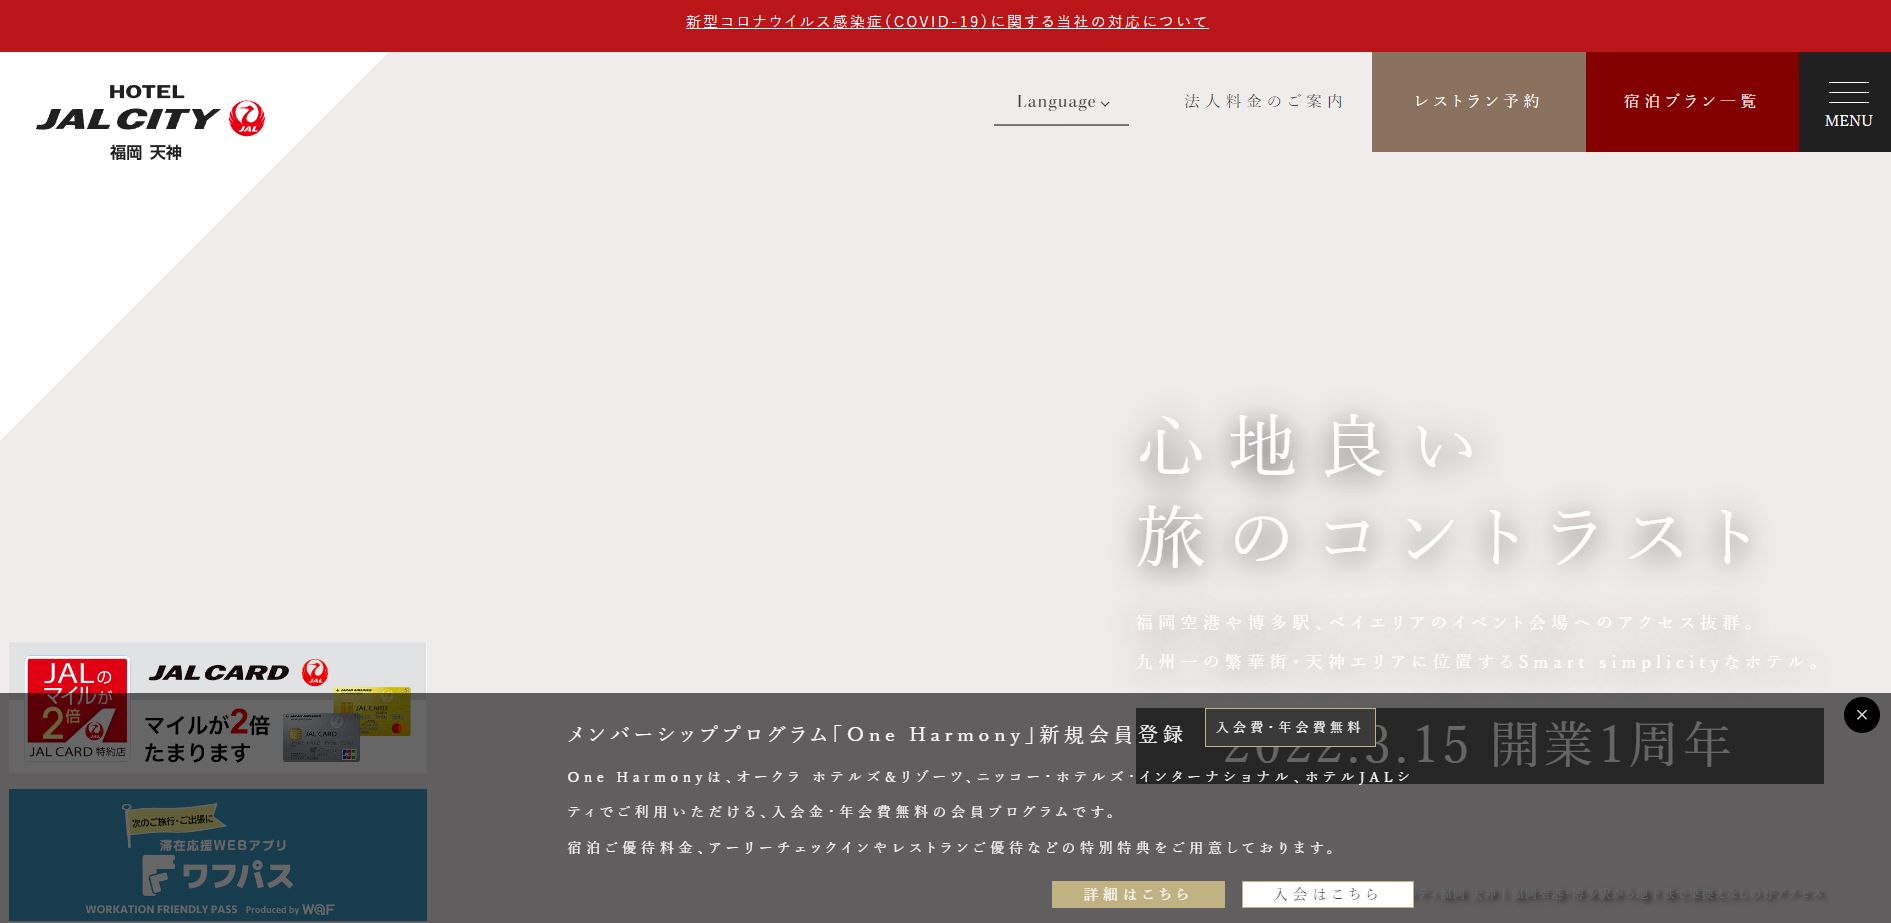The height and width of the screenshot is (923, 1891).
Task: Click the One Harmony 新規会員登録 heading
Action: point(876,734)
